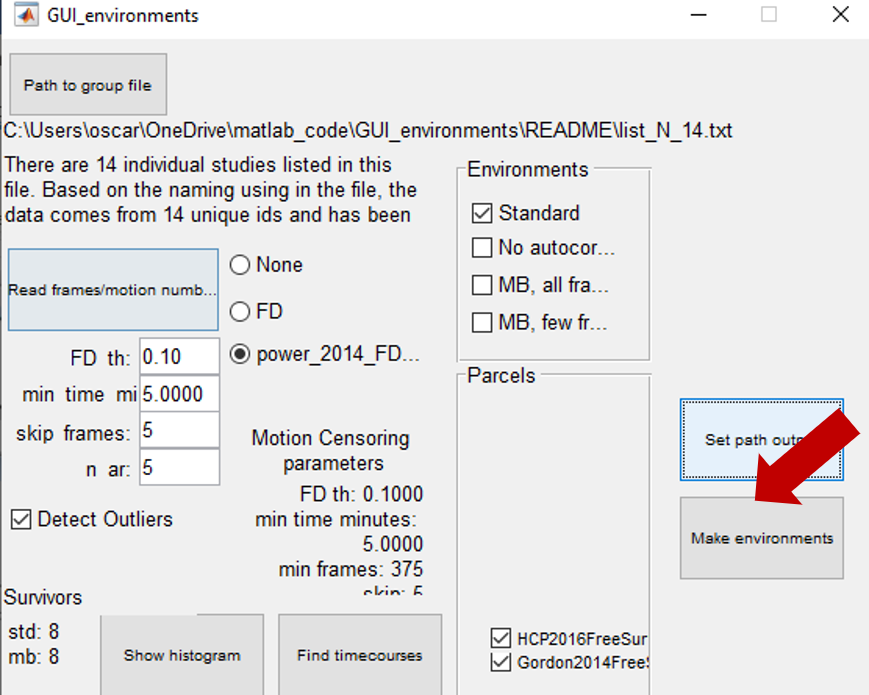Screen dimensions: 869x695
Task: Click the Survivors label
Action: click(x=43, y=597)
